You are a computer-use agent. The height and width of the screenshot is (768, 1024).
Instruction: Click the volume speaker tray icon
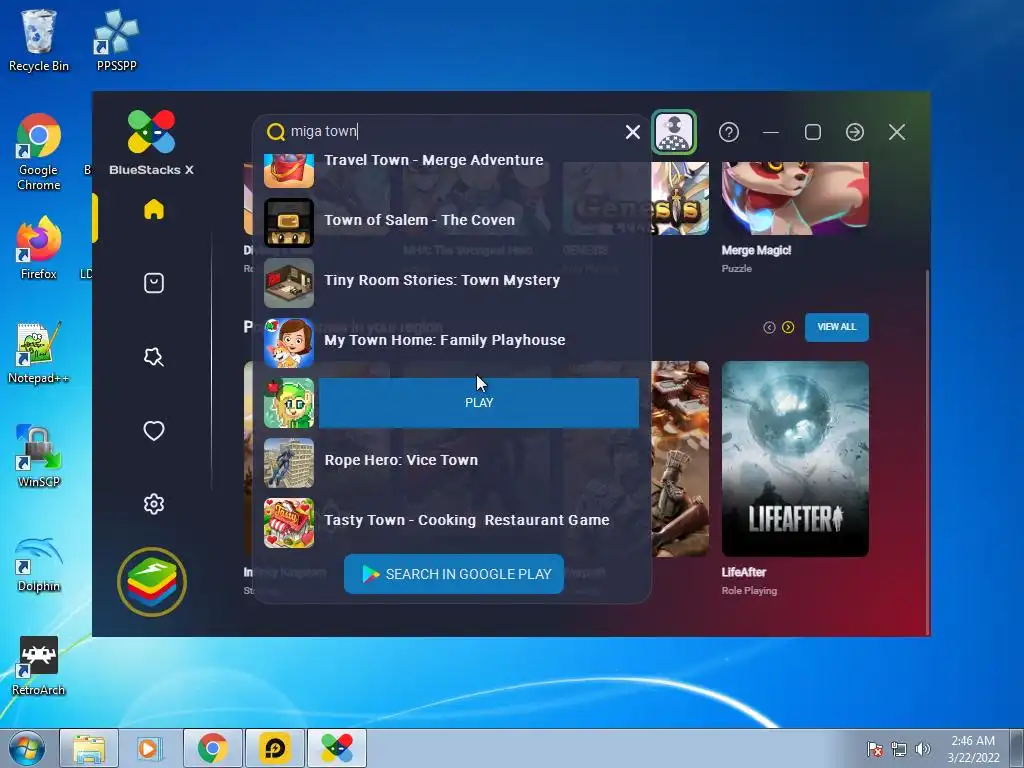pyautogui.click(x=922, y=749)
